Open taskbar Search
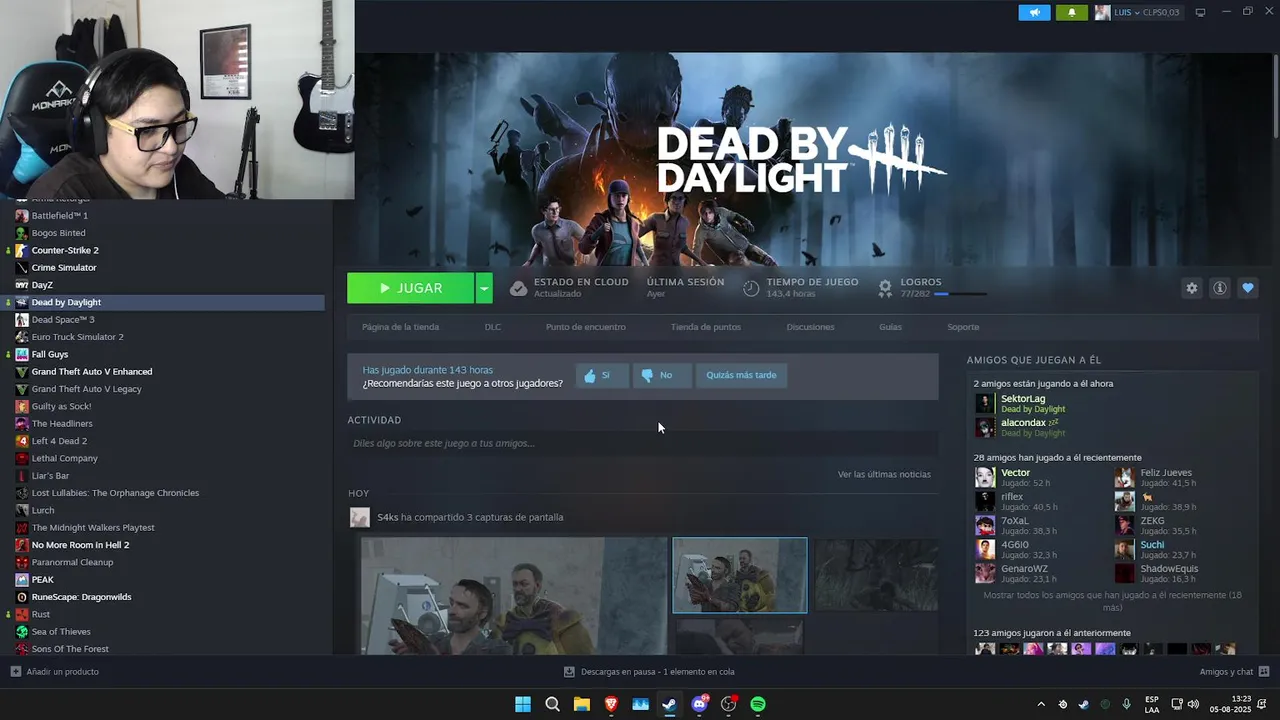Screen dimensions: 1280x720 [552, 704]
